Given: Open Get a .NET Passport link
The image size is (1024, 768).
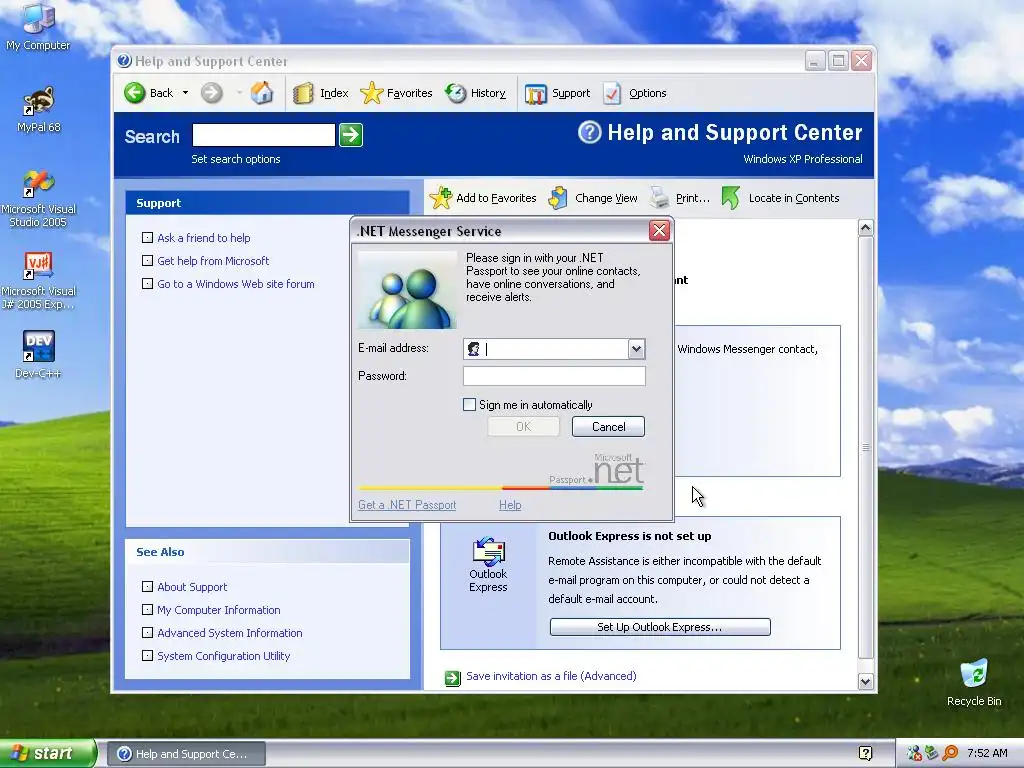Looking at the screenshot, I should pos(407,504).
